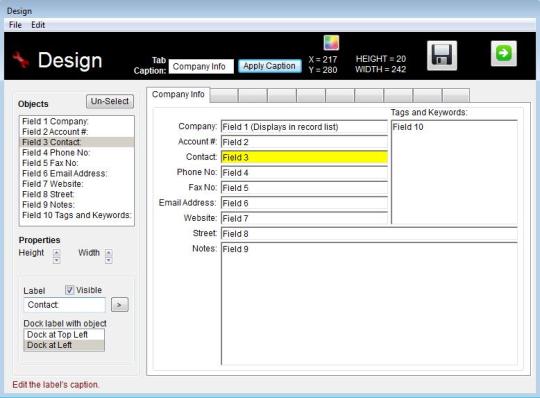The image size is (540, 398).
Task: Select Field 8 Street in Objects list
Action: [76, 194]
